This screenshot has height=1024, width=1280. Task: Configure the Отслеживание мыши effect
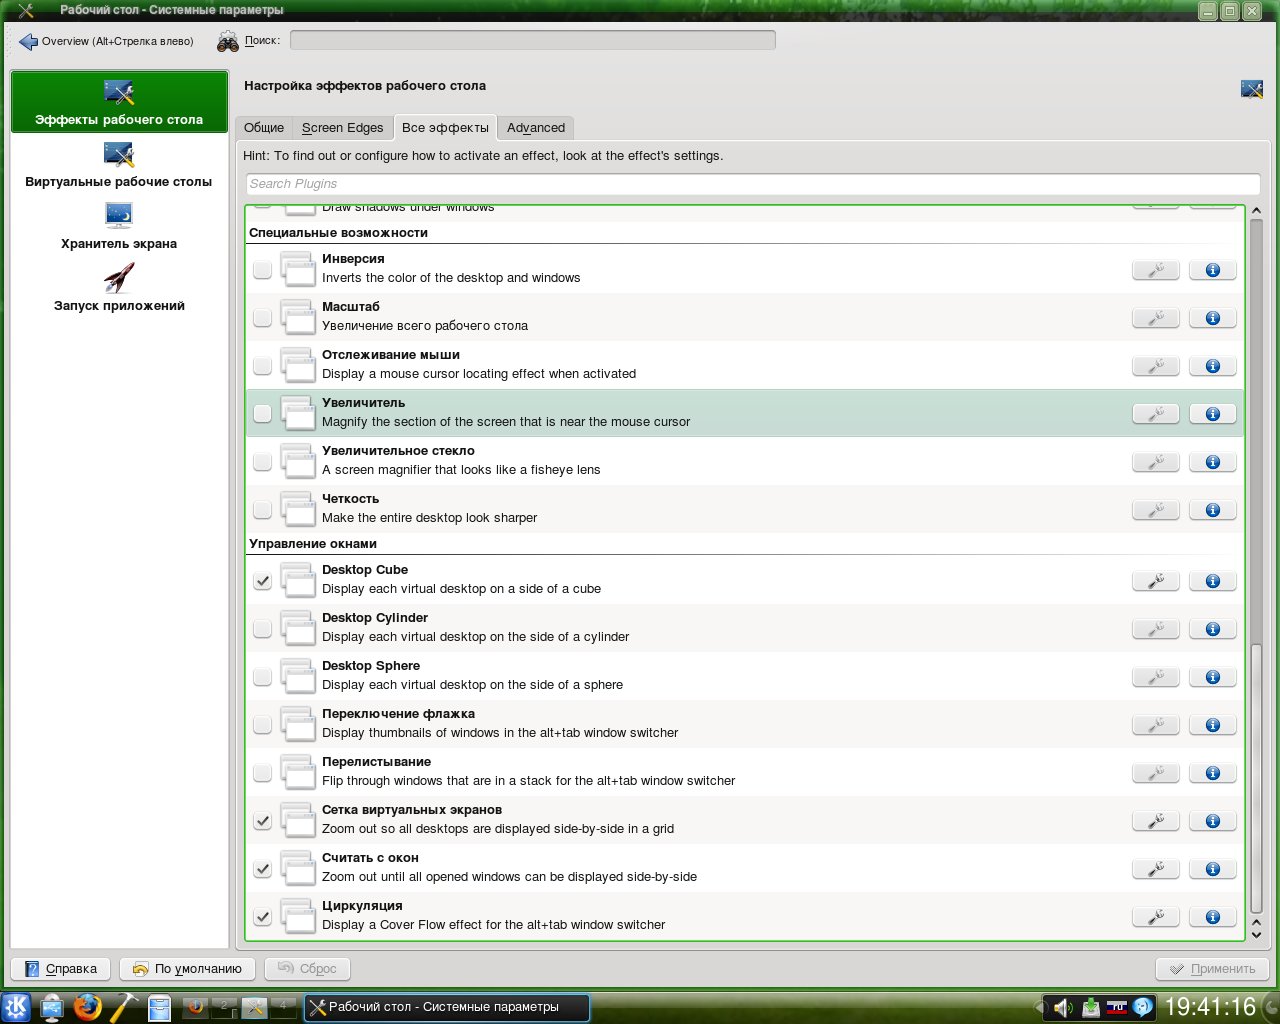pos(1155,366)
